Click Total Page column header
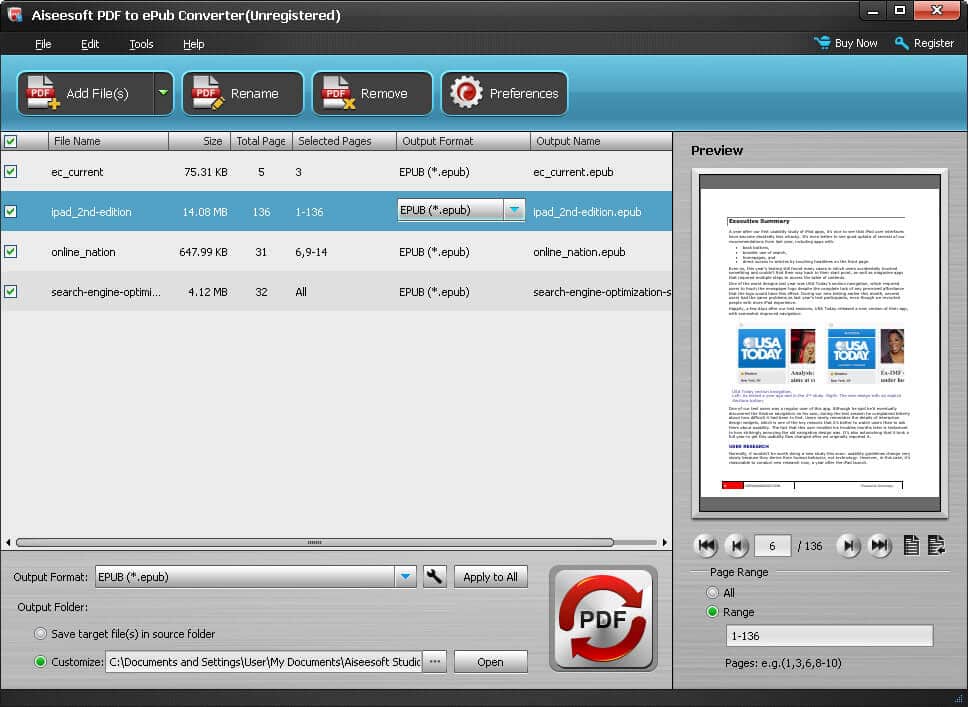This screenshot has width=968, height=707. 261,141
